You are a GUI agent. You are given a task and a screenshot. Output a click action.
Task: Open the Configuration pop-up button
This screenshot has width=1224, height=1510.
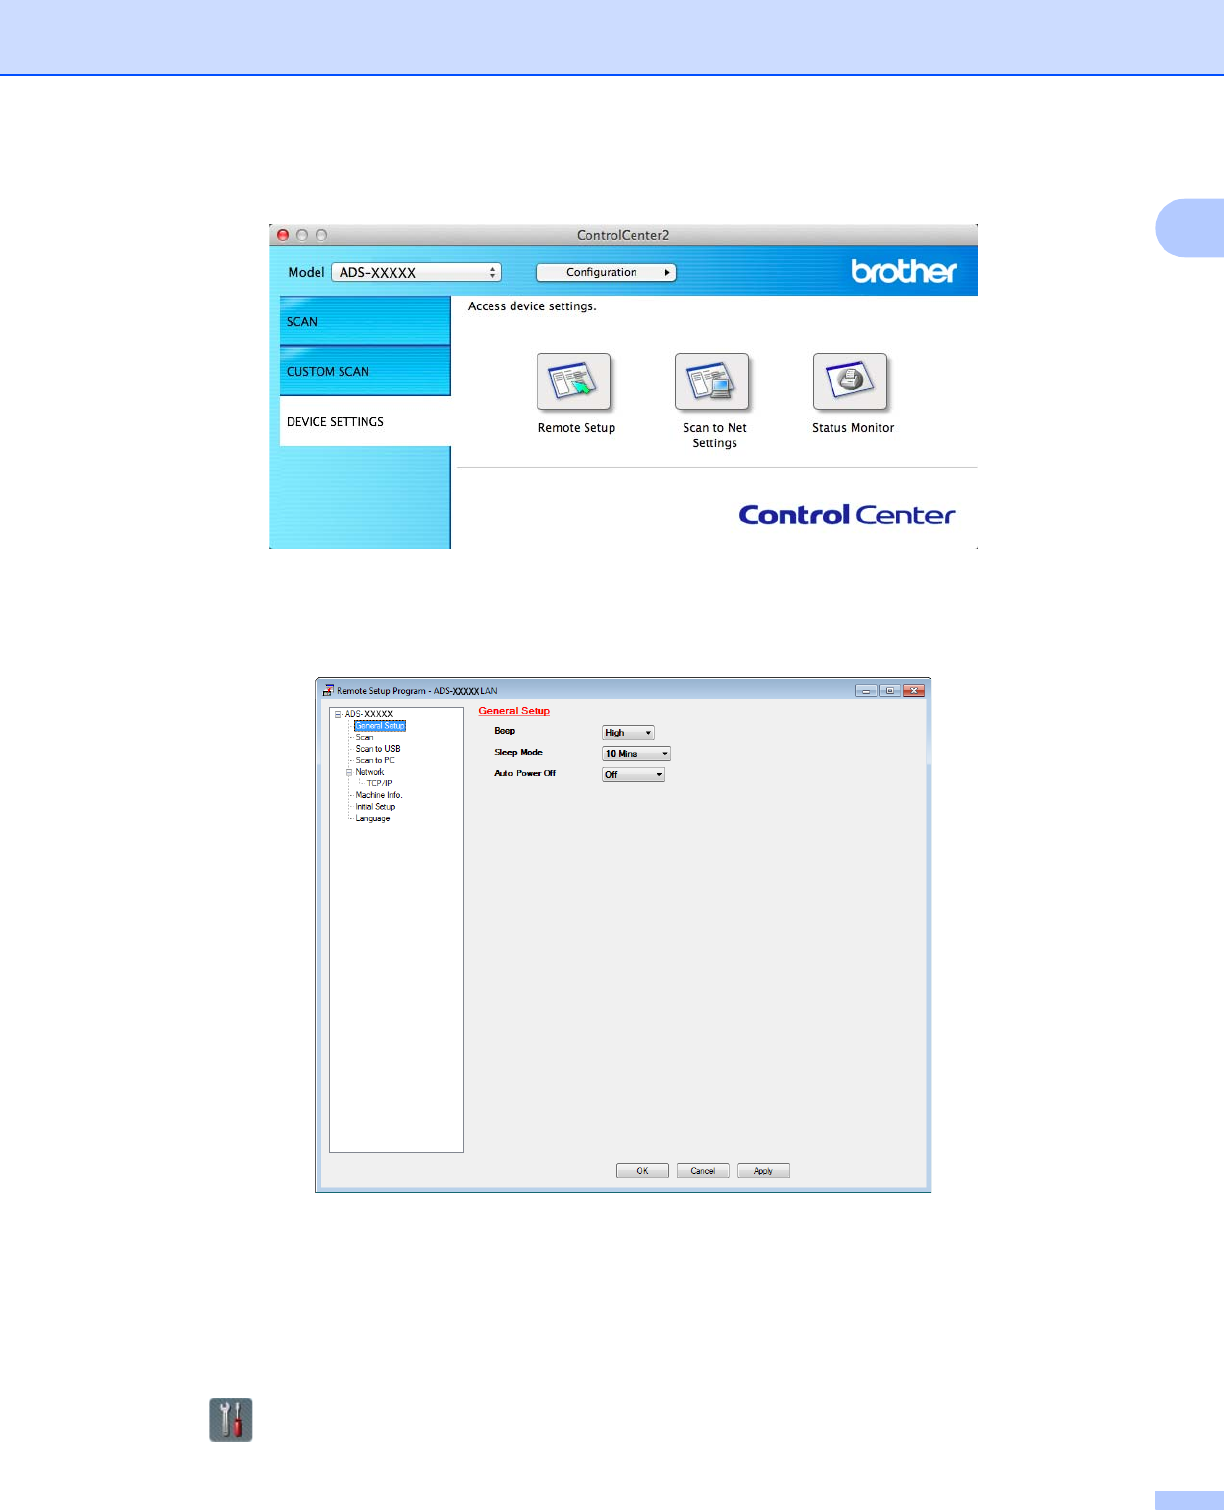606,272
